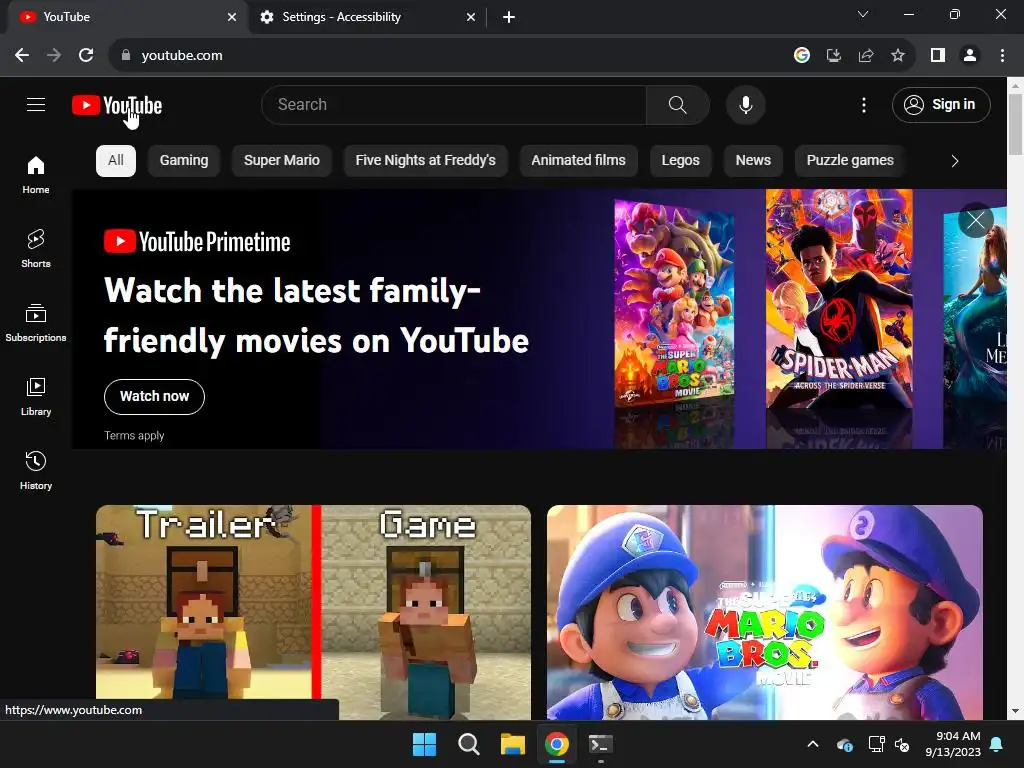The width and height of the screenshot is (1024, 768).
Task: Click the Sign in button
Action: click(941, 104)
